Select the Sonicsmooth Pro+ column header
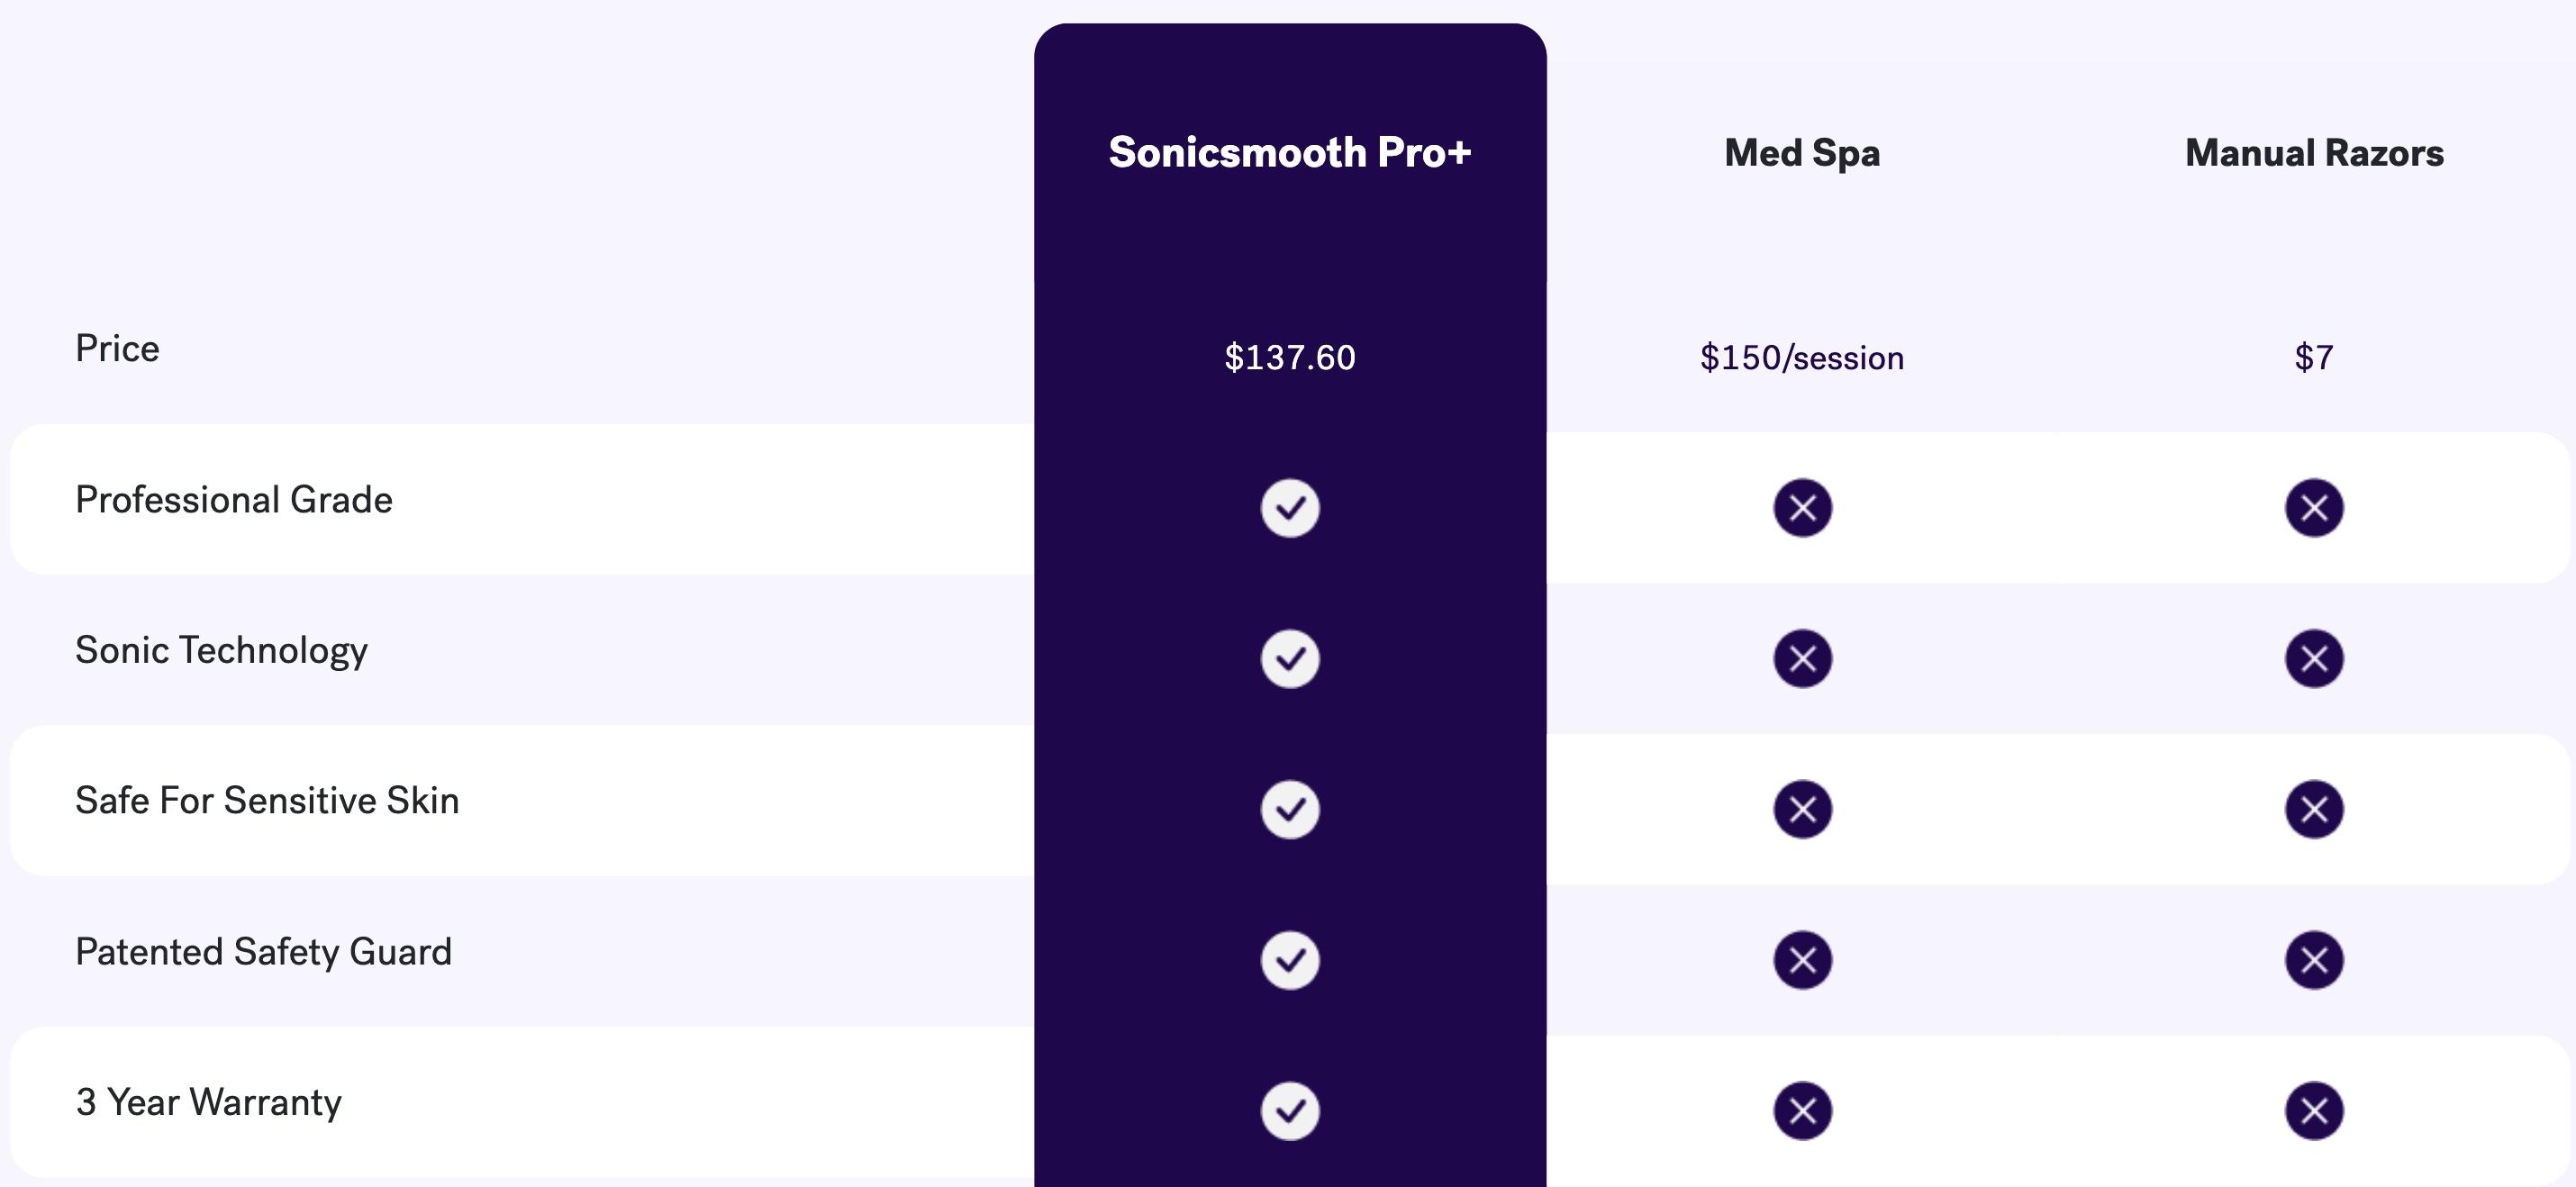The width and height of the screenshot is (2576, 1187). coord(1290,152)
